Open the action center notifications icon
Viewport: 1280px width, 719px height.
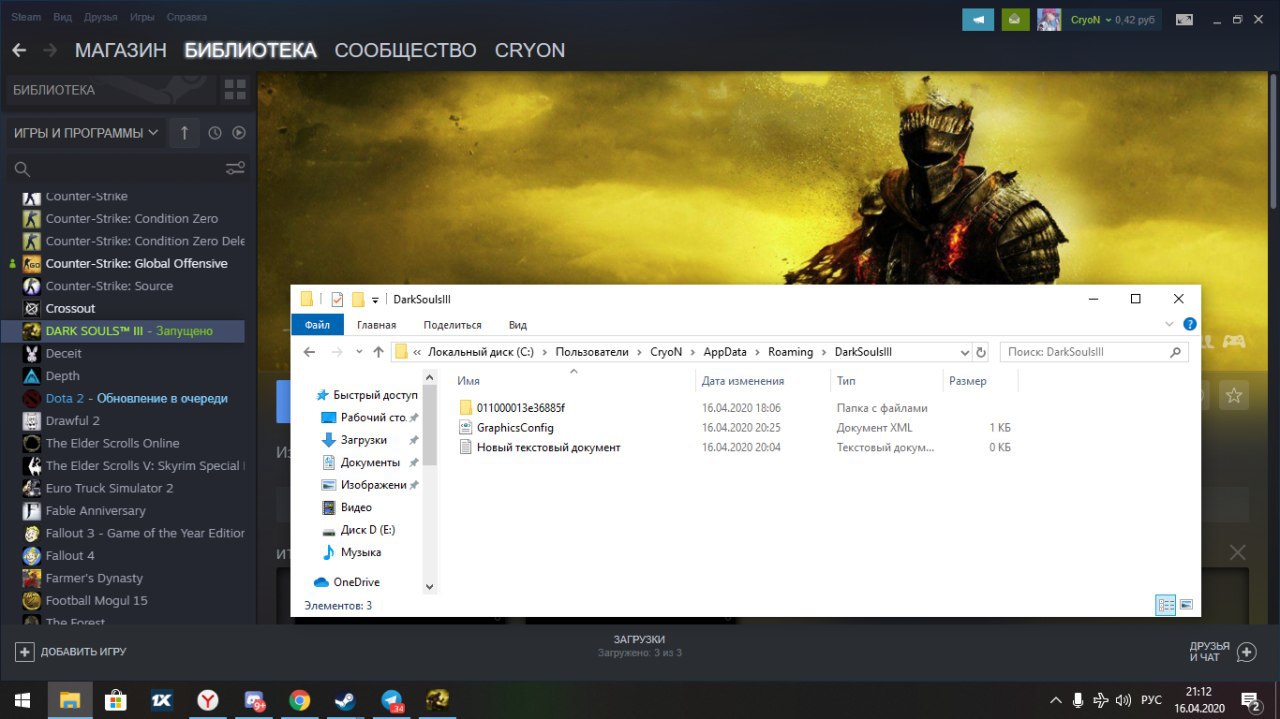click(1250, 700)
